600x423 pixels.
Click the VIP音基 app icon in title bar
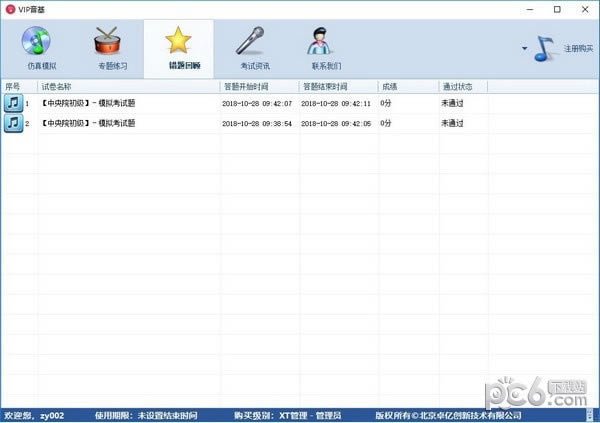point(10,9)
